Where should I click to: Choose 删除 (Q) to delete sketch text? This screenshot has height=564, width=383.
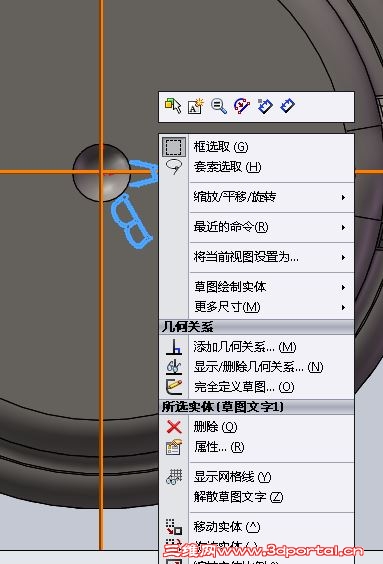pos(257,427)
